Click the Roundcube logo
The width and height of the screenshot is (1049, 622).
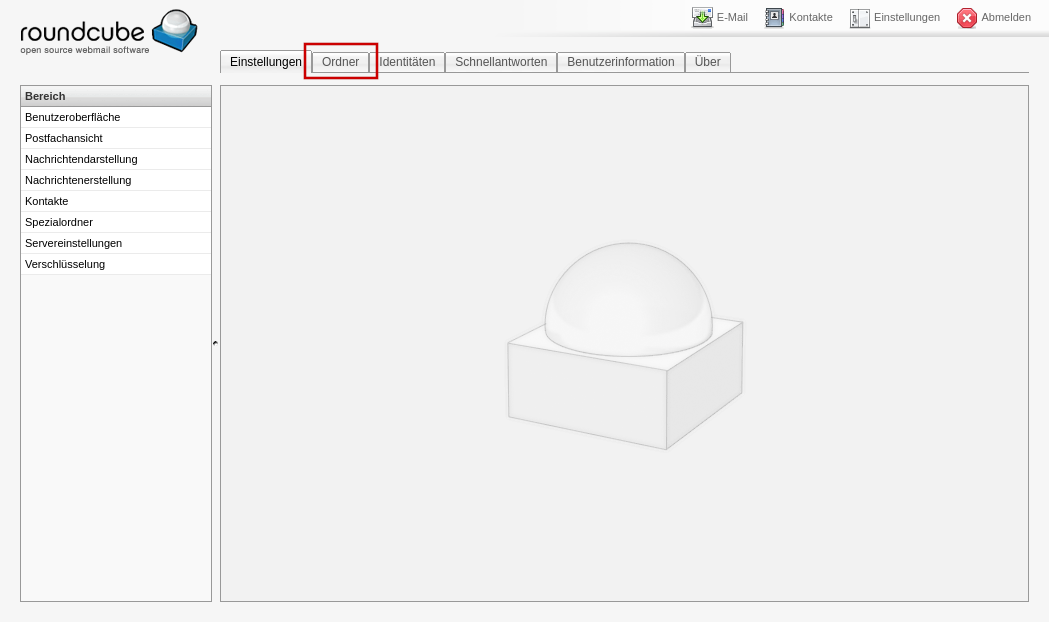[x=108, y=31]
